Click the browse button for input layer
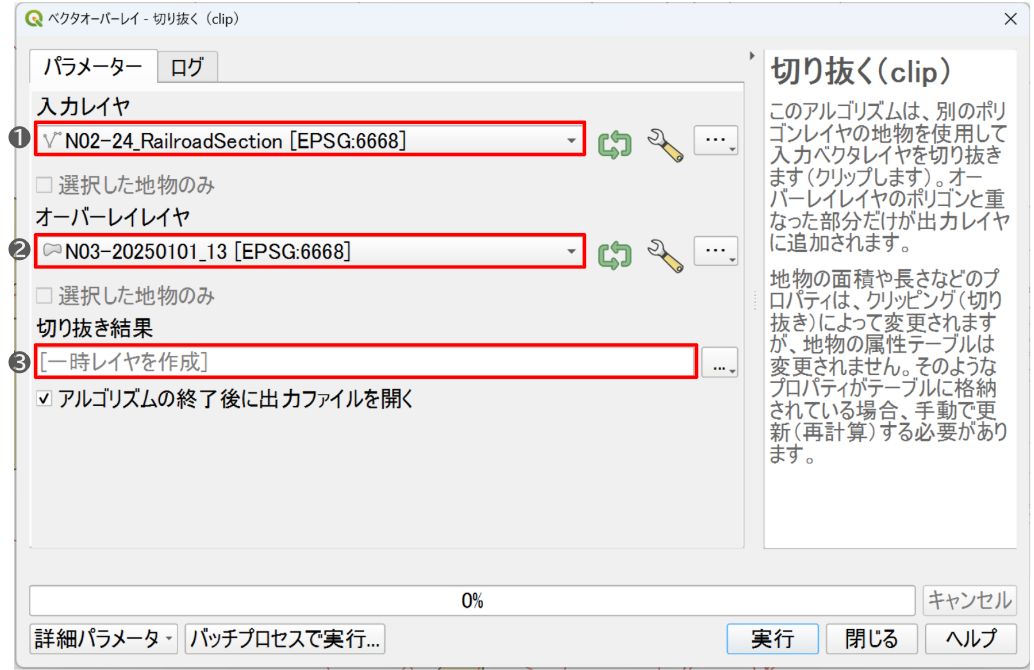Screen dimensions: 1034x670 click(x=715, y=140)
